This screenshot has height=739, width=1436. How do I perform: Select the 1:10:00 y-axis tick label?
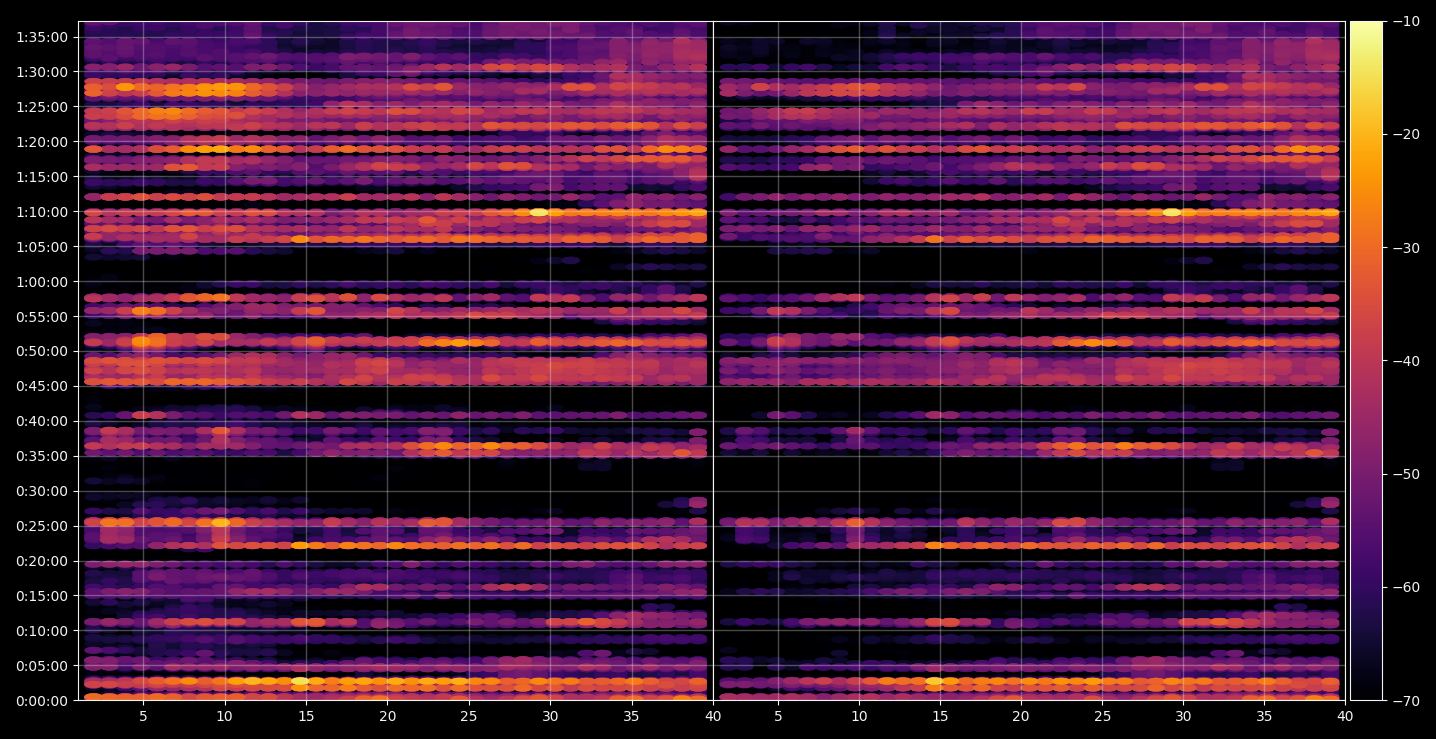[42, 212]
